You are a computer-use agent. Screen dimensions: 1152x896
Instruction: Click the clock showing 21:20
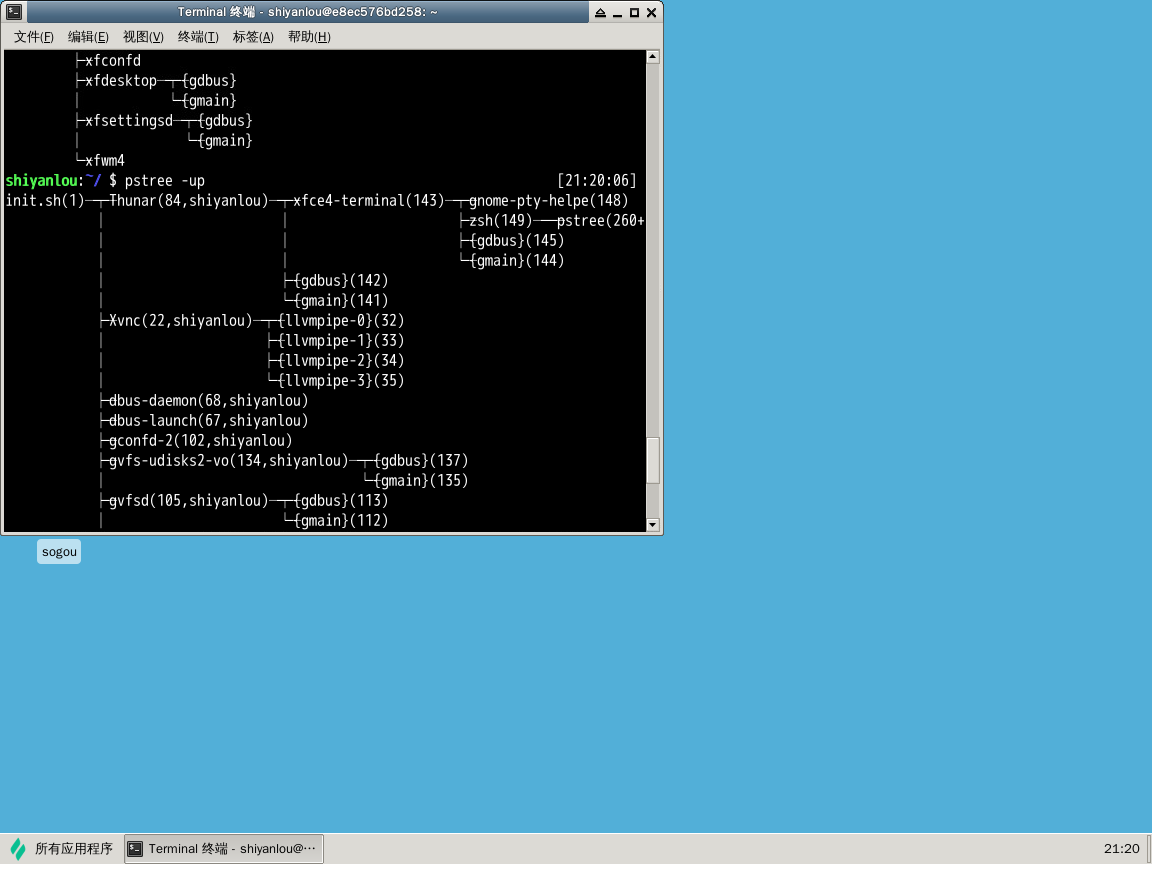[1122, 848]
